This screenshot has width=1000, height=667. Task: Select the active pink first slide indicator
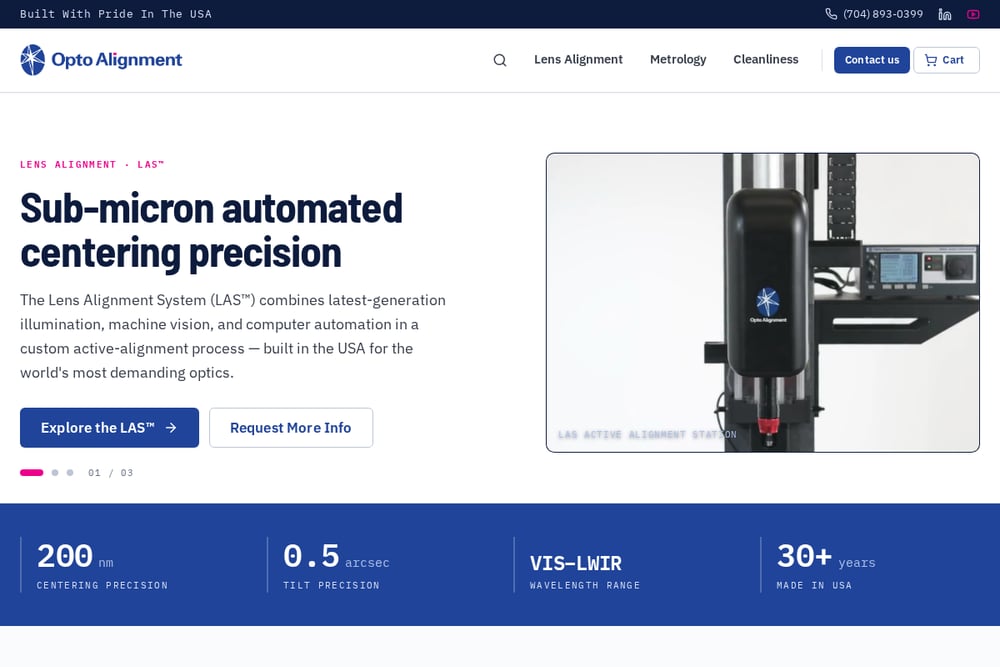31,473
